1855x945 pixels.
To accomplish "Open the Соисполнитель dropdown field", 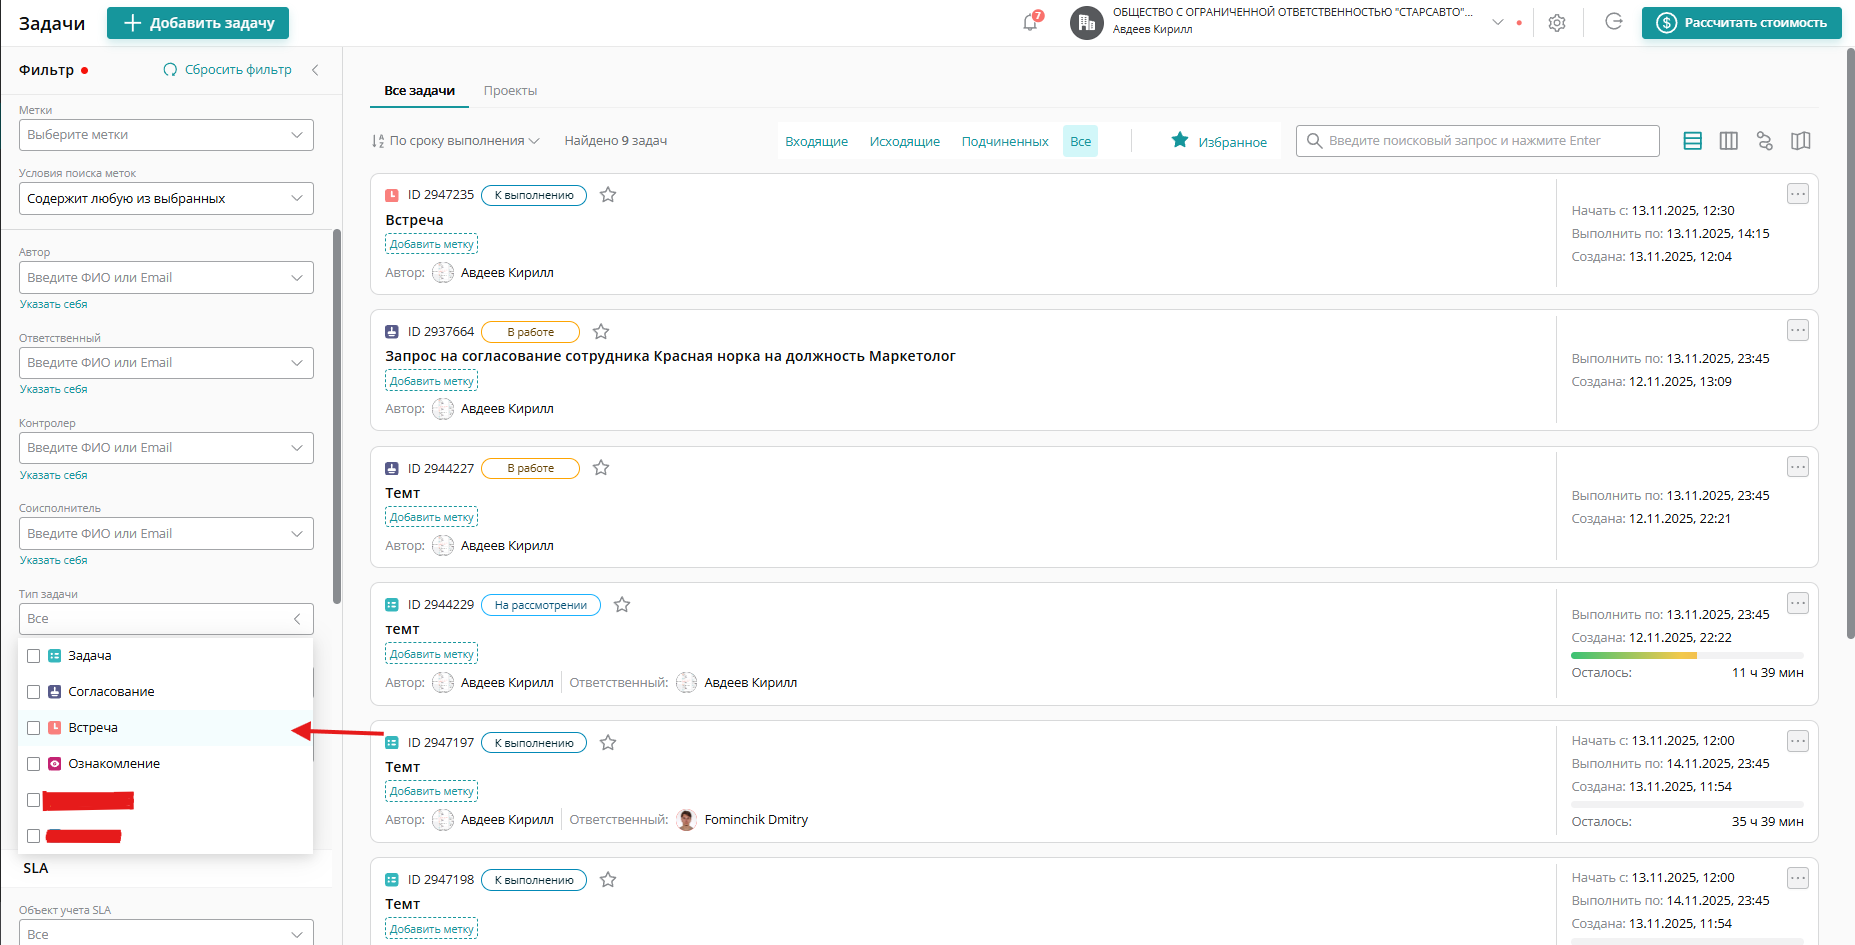I will tap(166, 533).
